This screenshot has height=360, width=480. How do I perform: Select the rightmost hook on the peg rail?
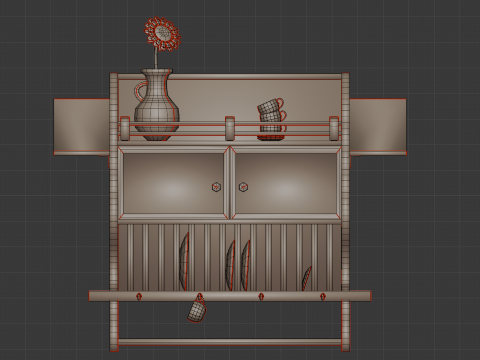323,296
